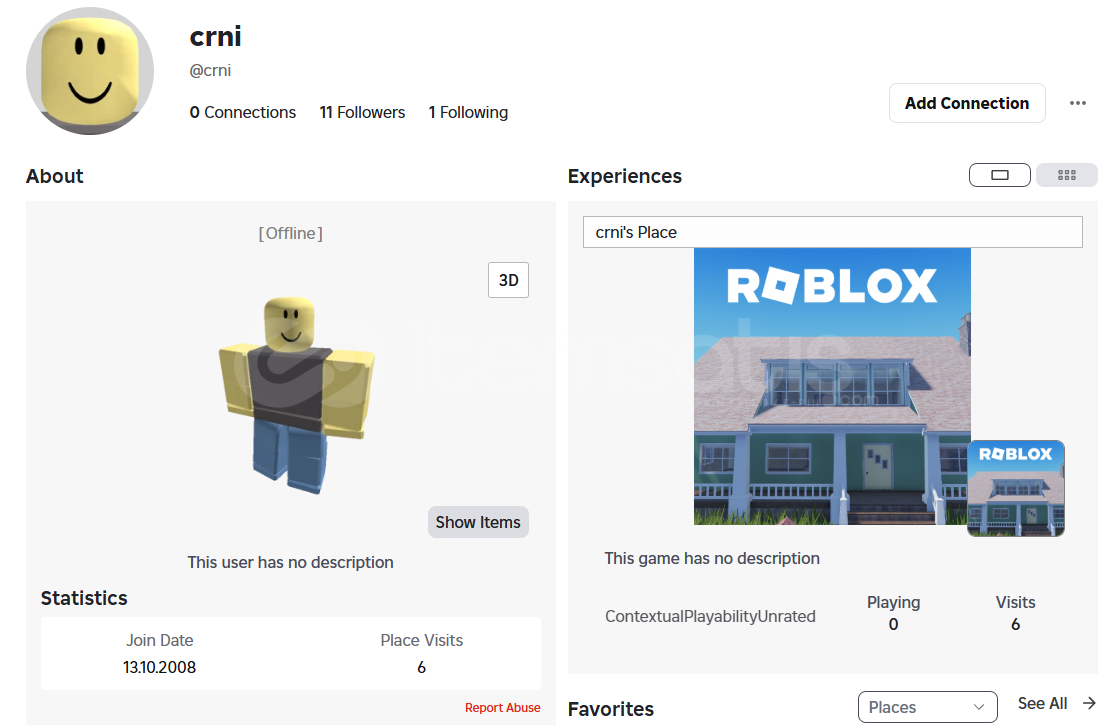The width and height of the screenshot is (1112, 725).
Task: Click the See All favorites link
Action: [1042, 703]
